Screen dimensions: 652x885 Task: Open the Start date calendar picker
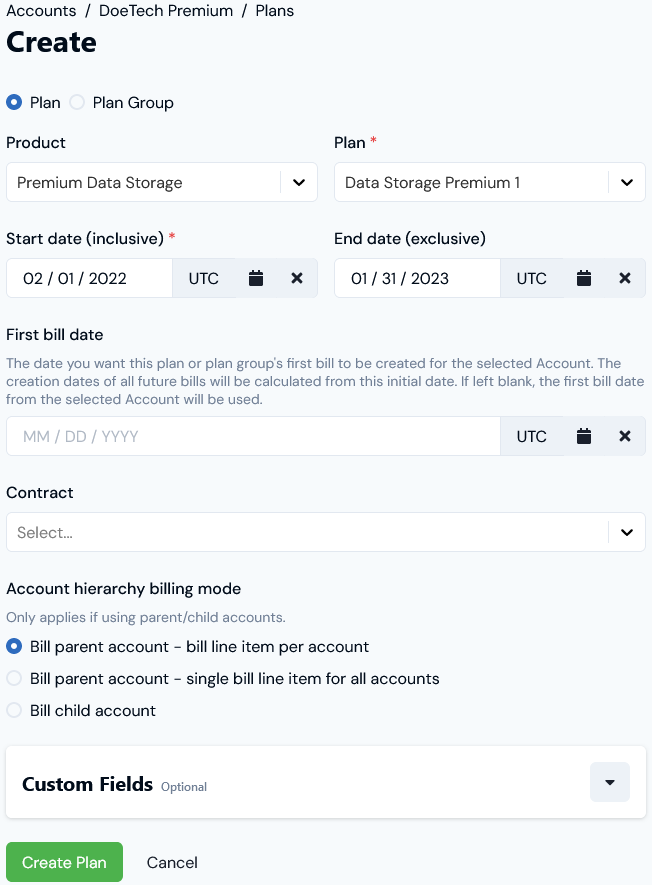pyautogui.click(x=256, y=278)
